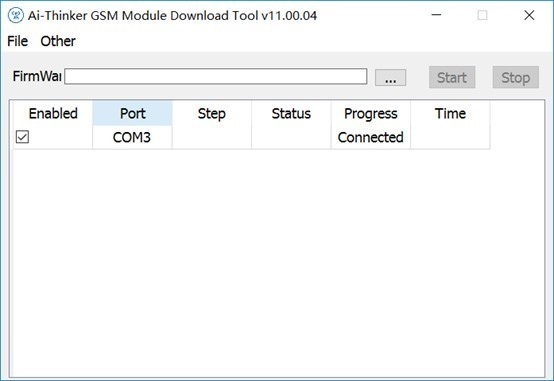This screenshot has width=554, height=381.
Task: Close the Download Tool window
Action: tap(529, 15)
